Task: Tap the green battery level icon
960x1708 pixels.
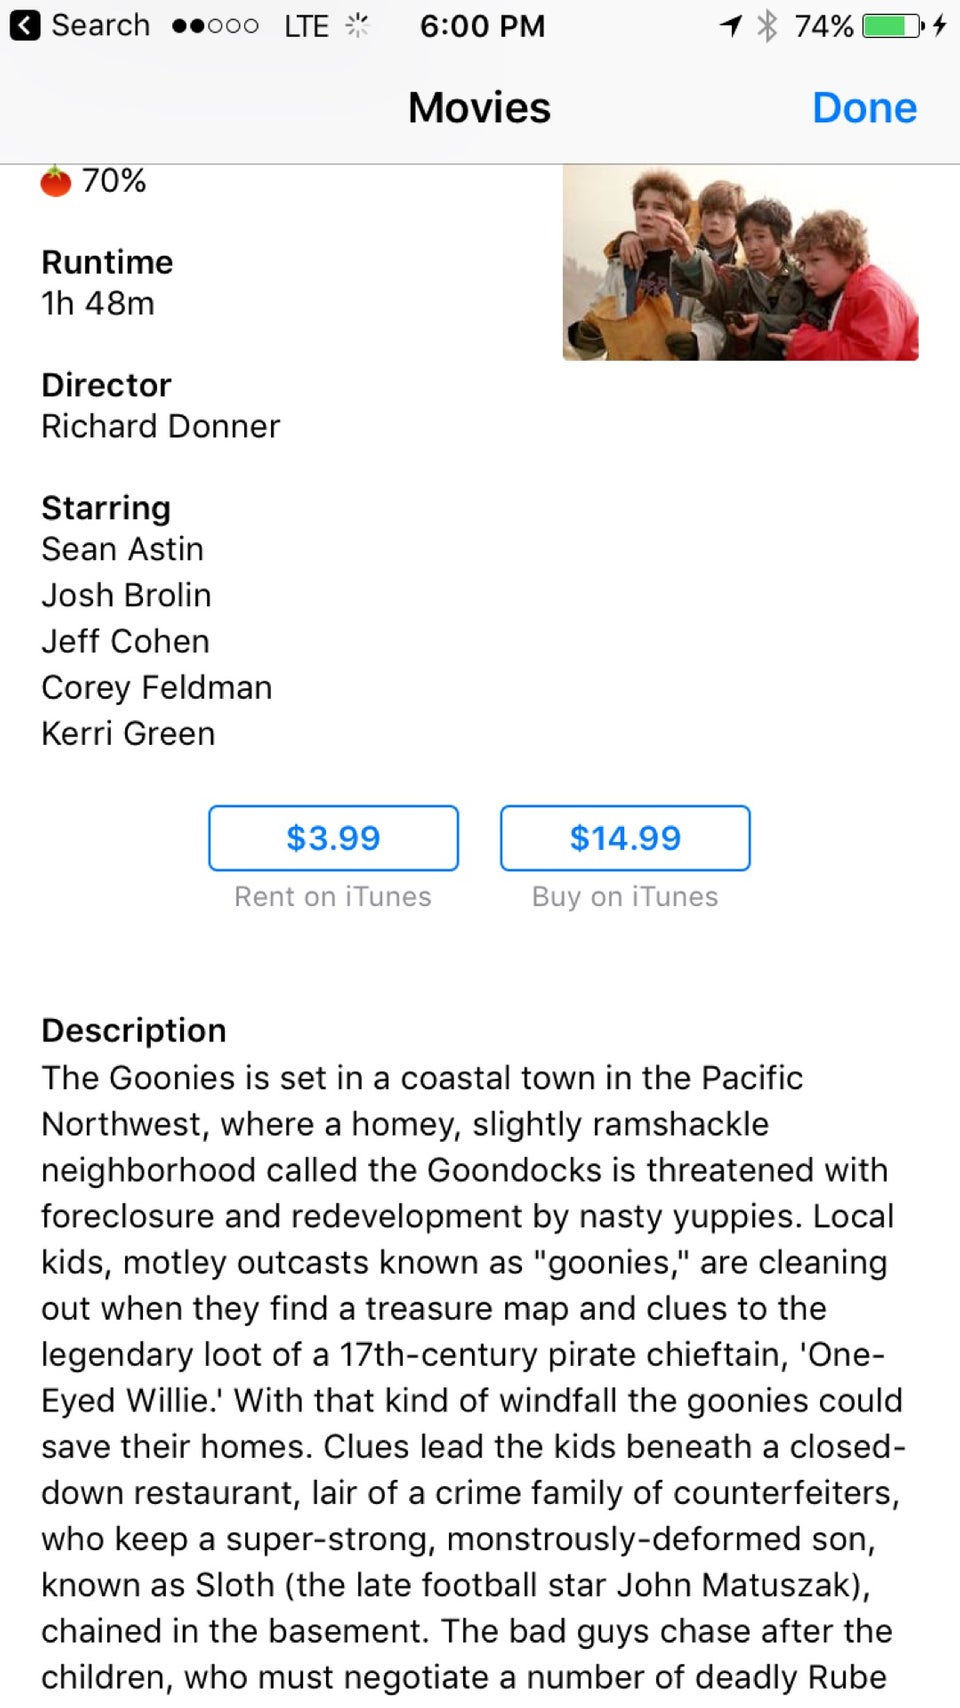Action: (892, 25)
